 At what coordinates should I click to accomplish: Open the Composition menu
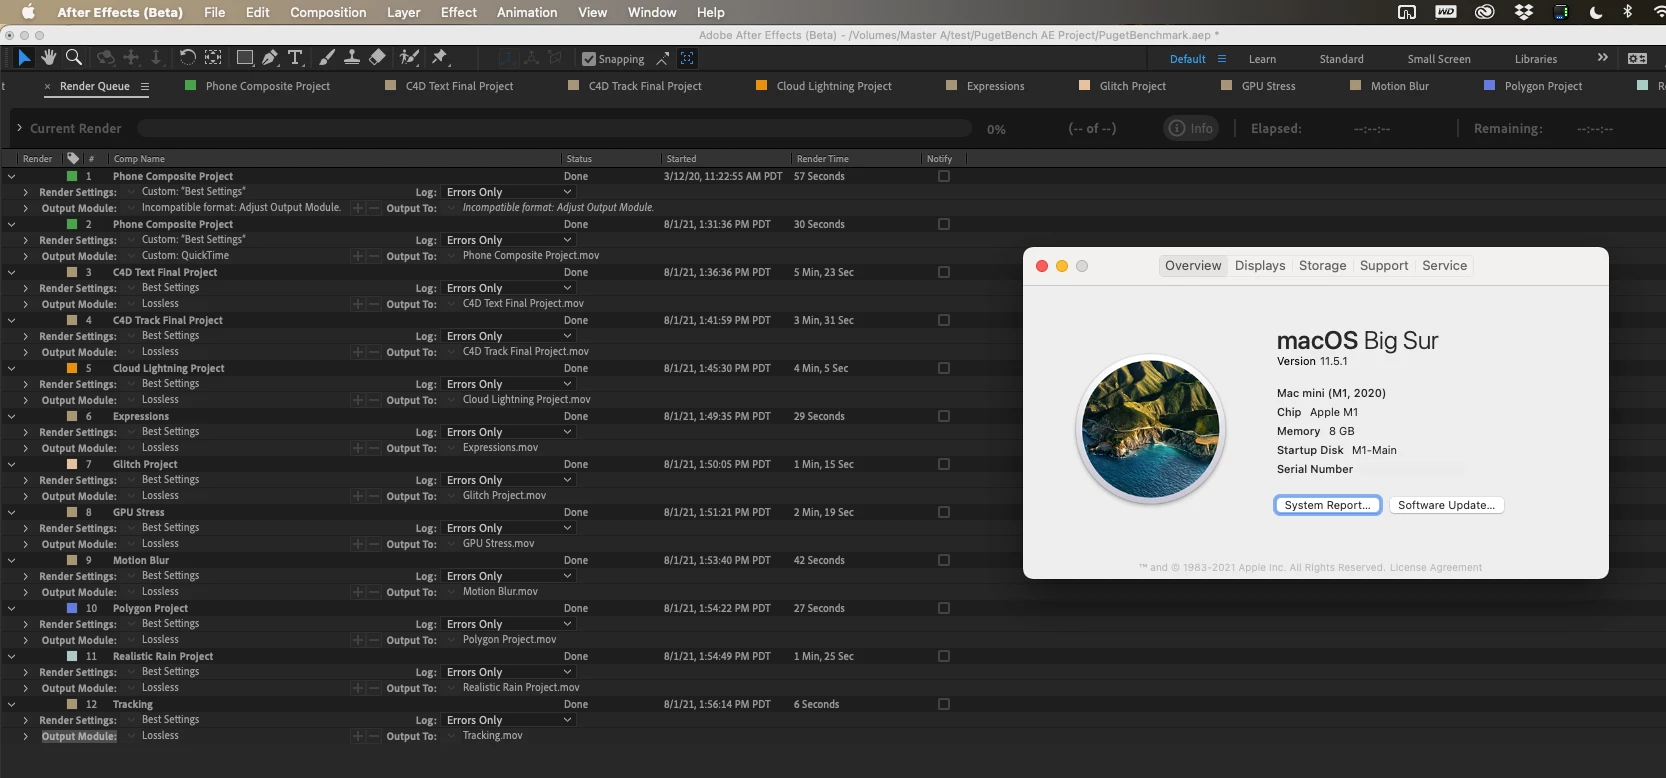tap(328, 12)
